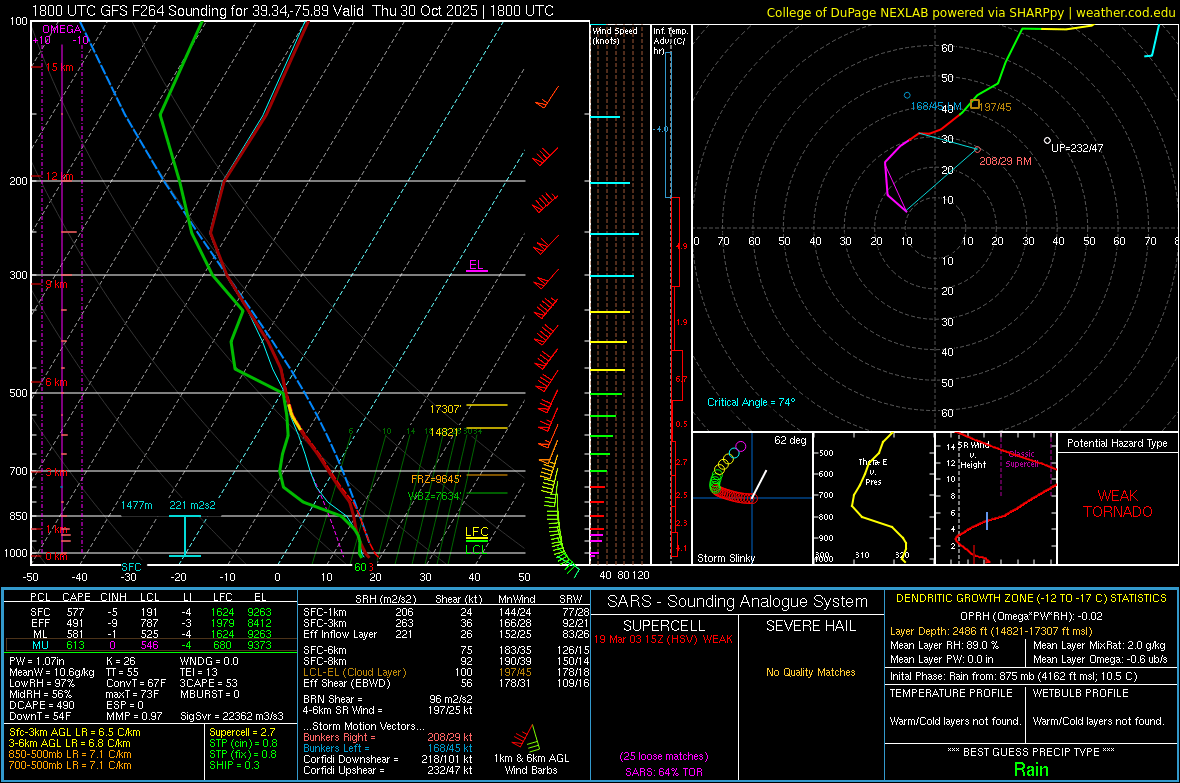Click the Corfidi Downshear vector entry

pos(388,759)
